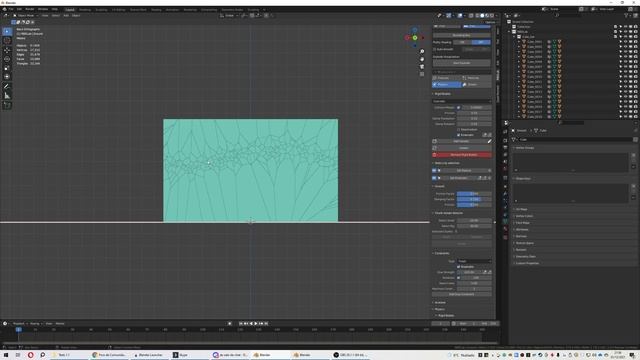Open Skype from the taskbar
This screenshot has height=360, width=640.
[x=189, y=355]
